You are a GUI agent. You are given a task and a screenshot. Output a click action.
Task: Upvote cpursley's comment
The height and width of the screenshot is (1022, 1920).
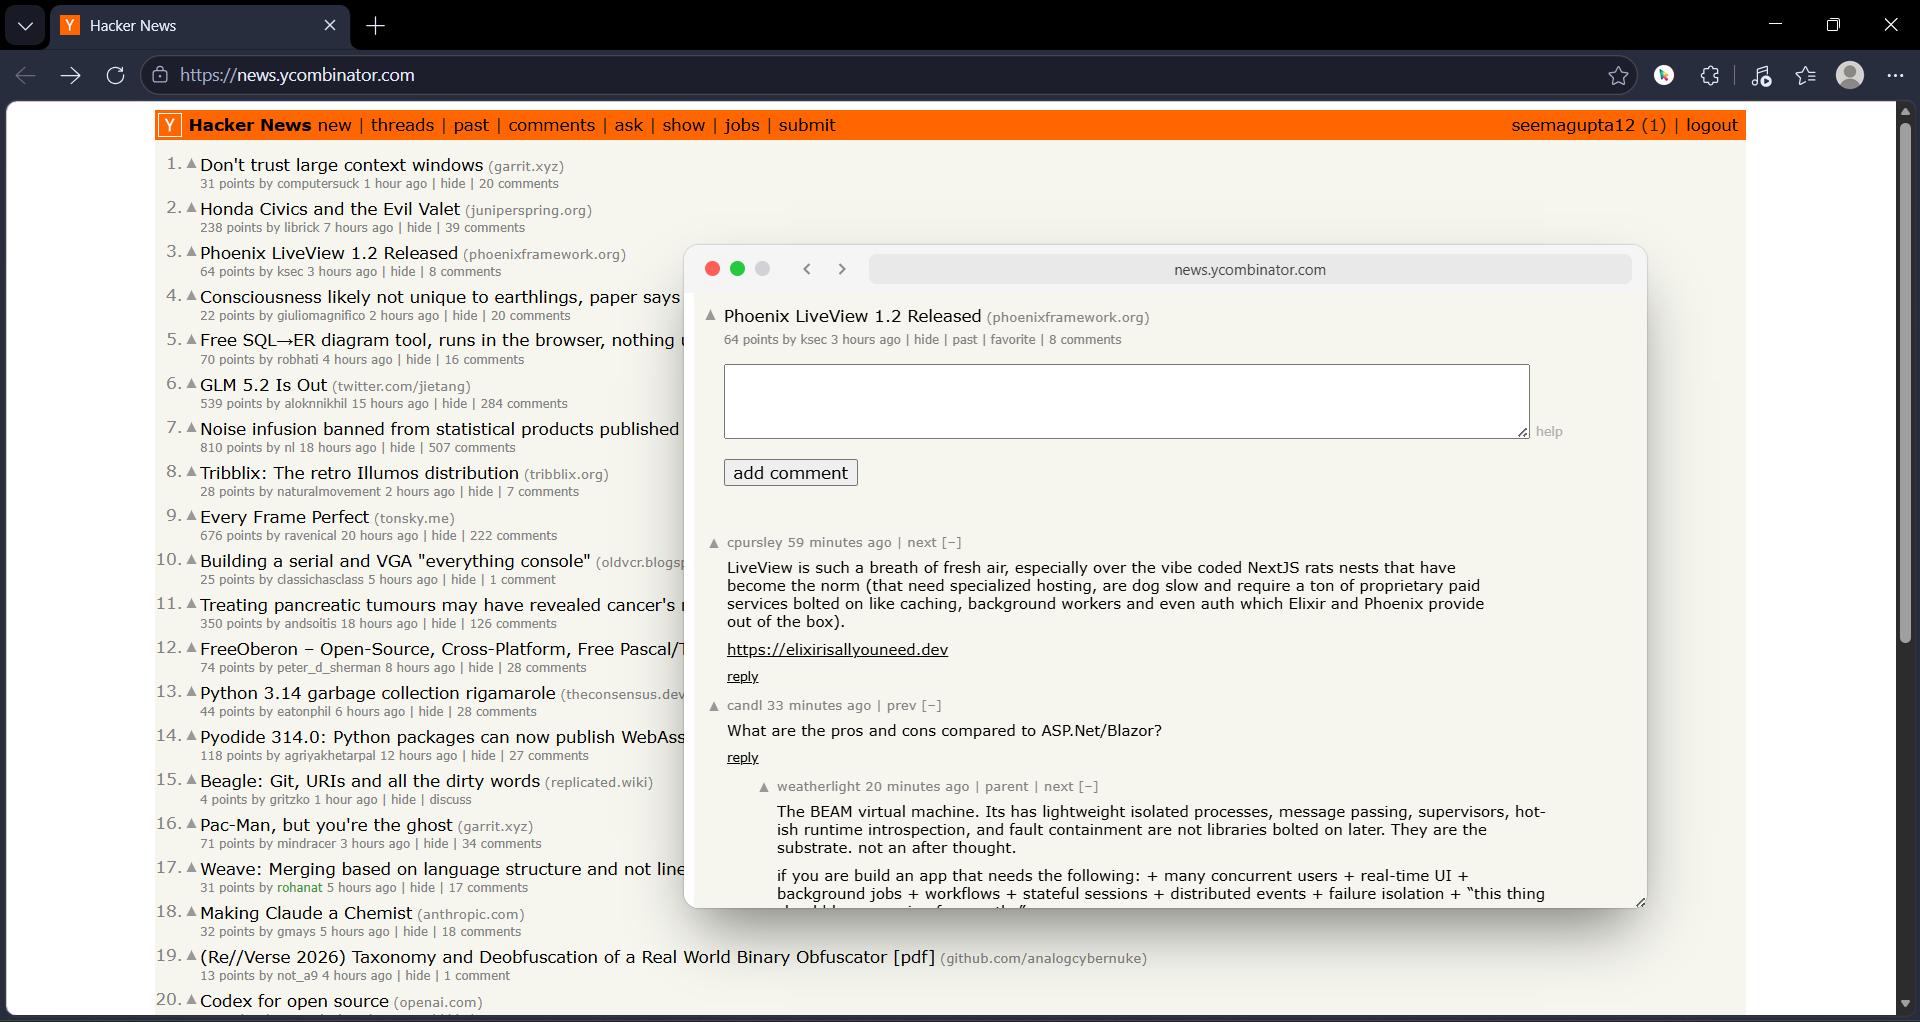point(714,543)
